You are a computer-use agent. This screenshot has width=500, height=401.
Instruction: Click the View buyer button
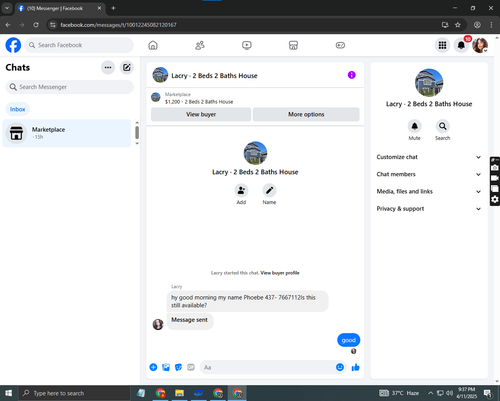(x=201, y=114)
